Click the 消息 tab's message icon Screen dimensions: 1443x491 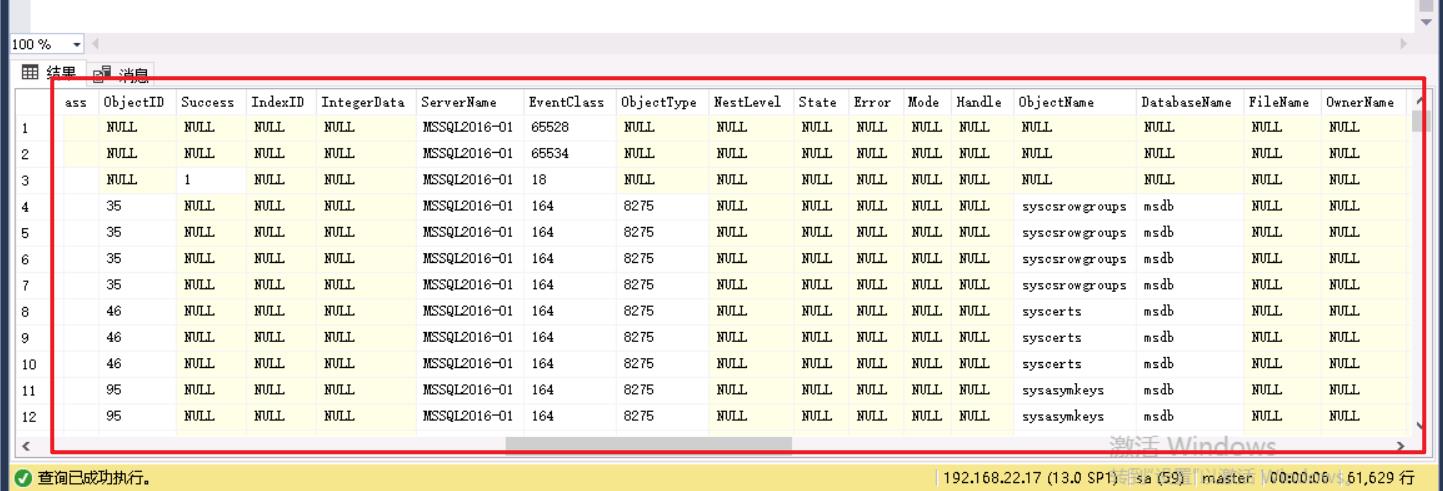tap(101, 74)
